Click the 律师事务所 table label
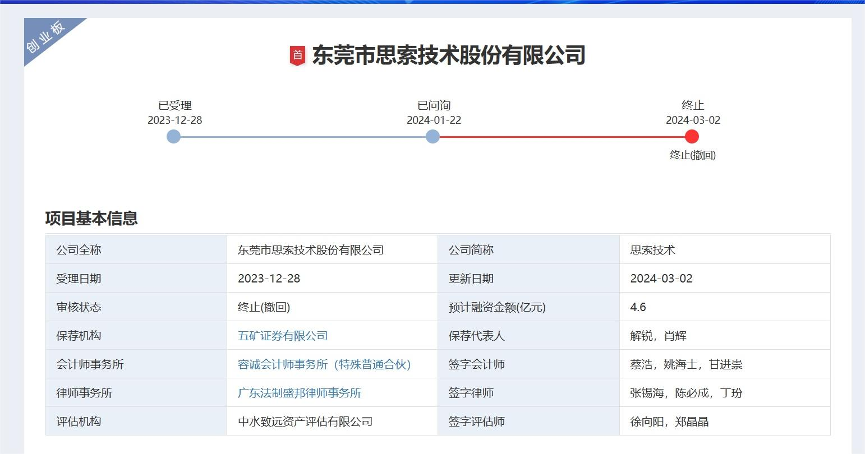Image resolution: width=866 pixels, height=454 pixels. tap(84, 393)
